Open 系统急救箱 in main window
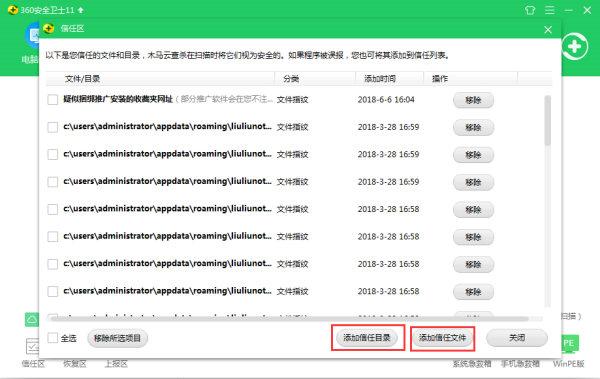 click(472, 364)
